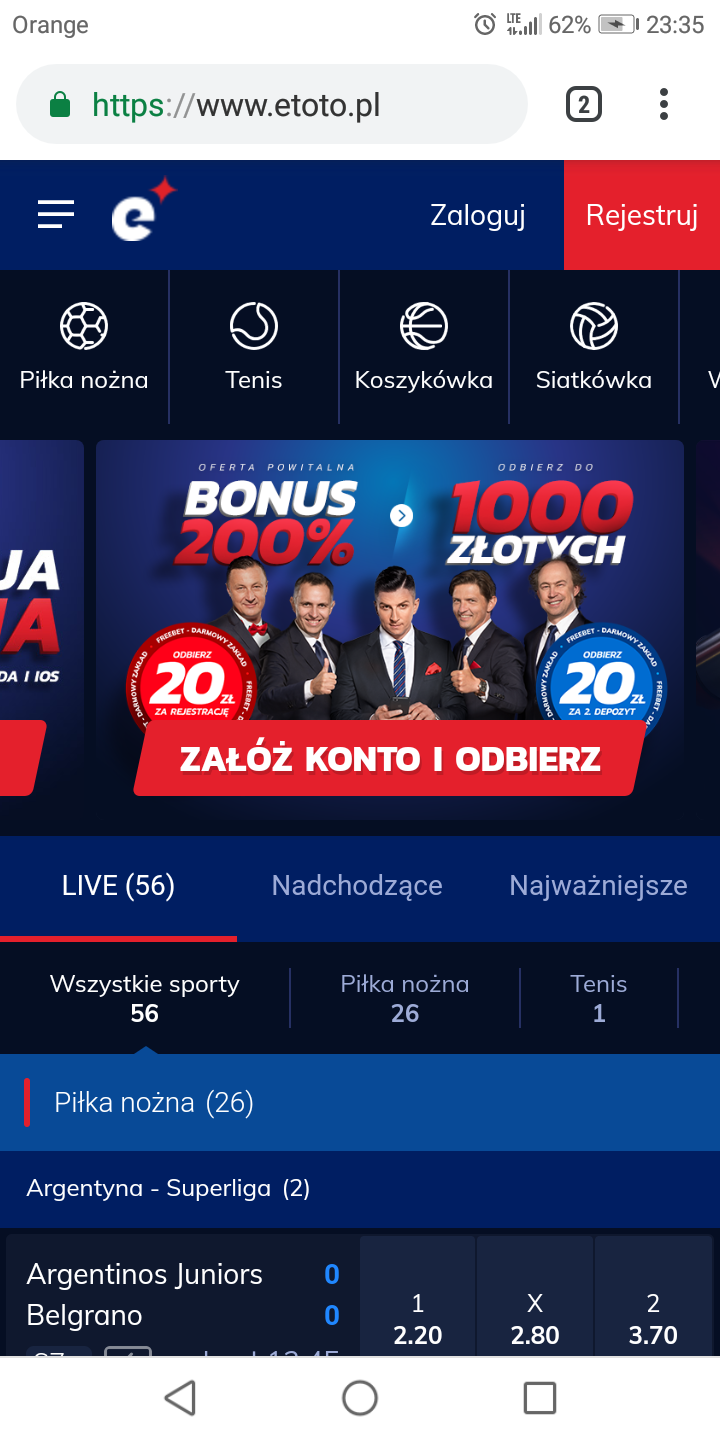Collapse the Argentyna - Superliga section

click(360, 1189)
